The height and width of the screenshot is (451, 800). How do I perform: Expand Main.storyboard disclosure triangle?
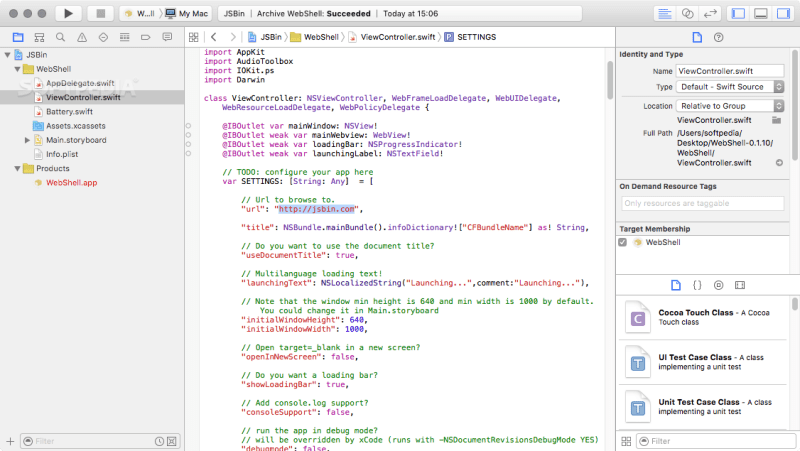(x=27, y=140)
